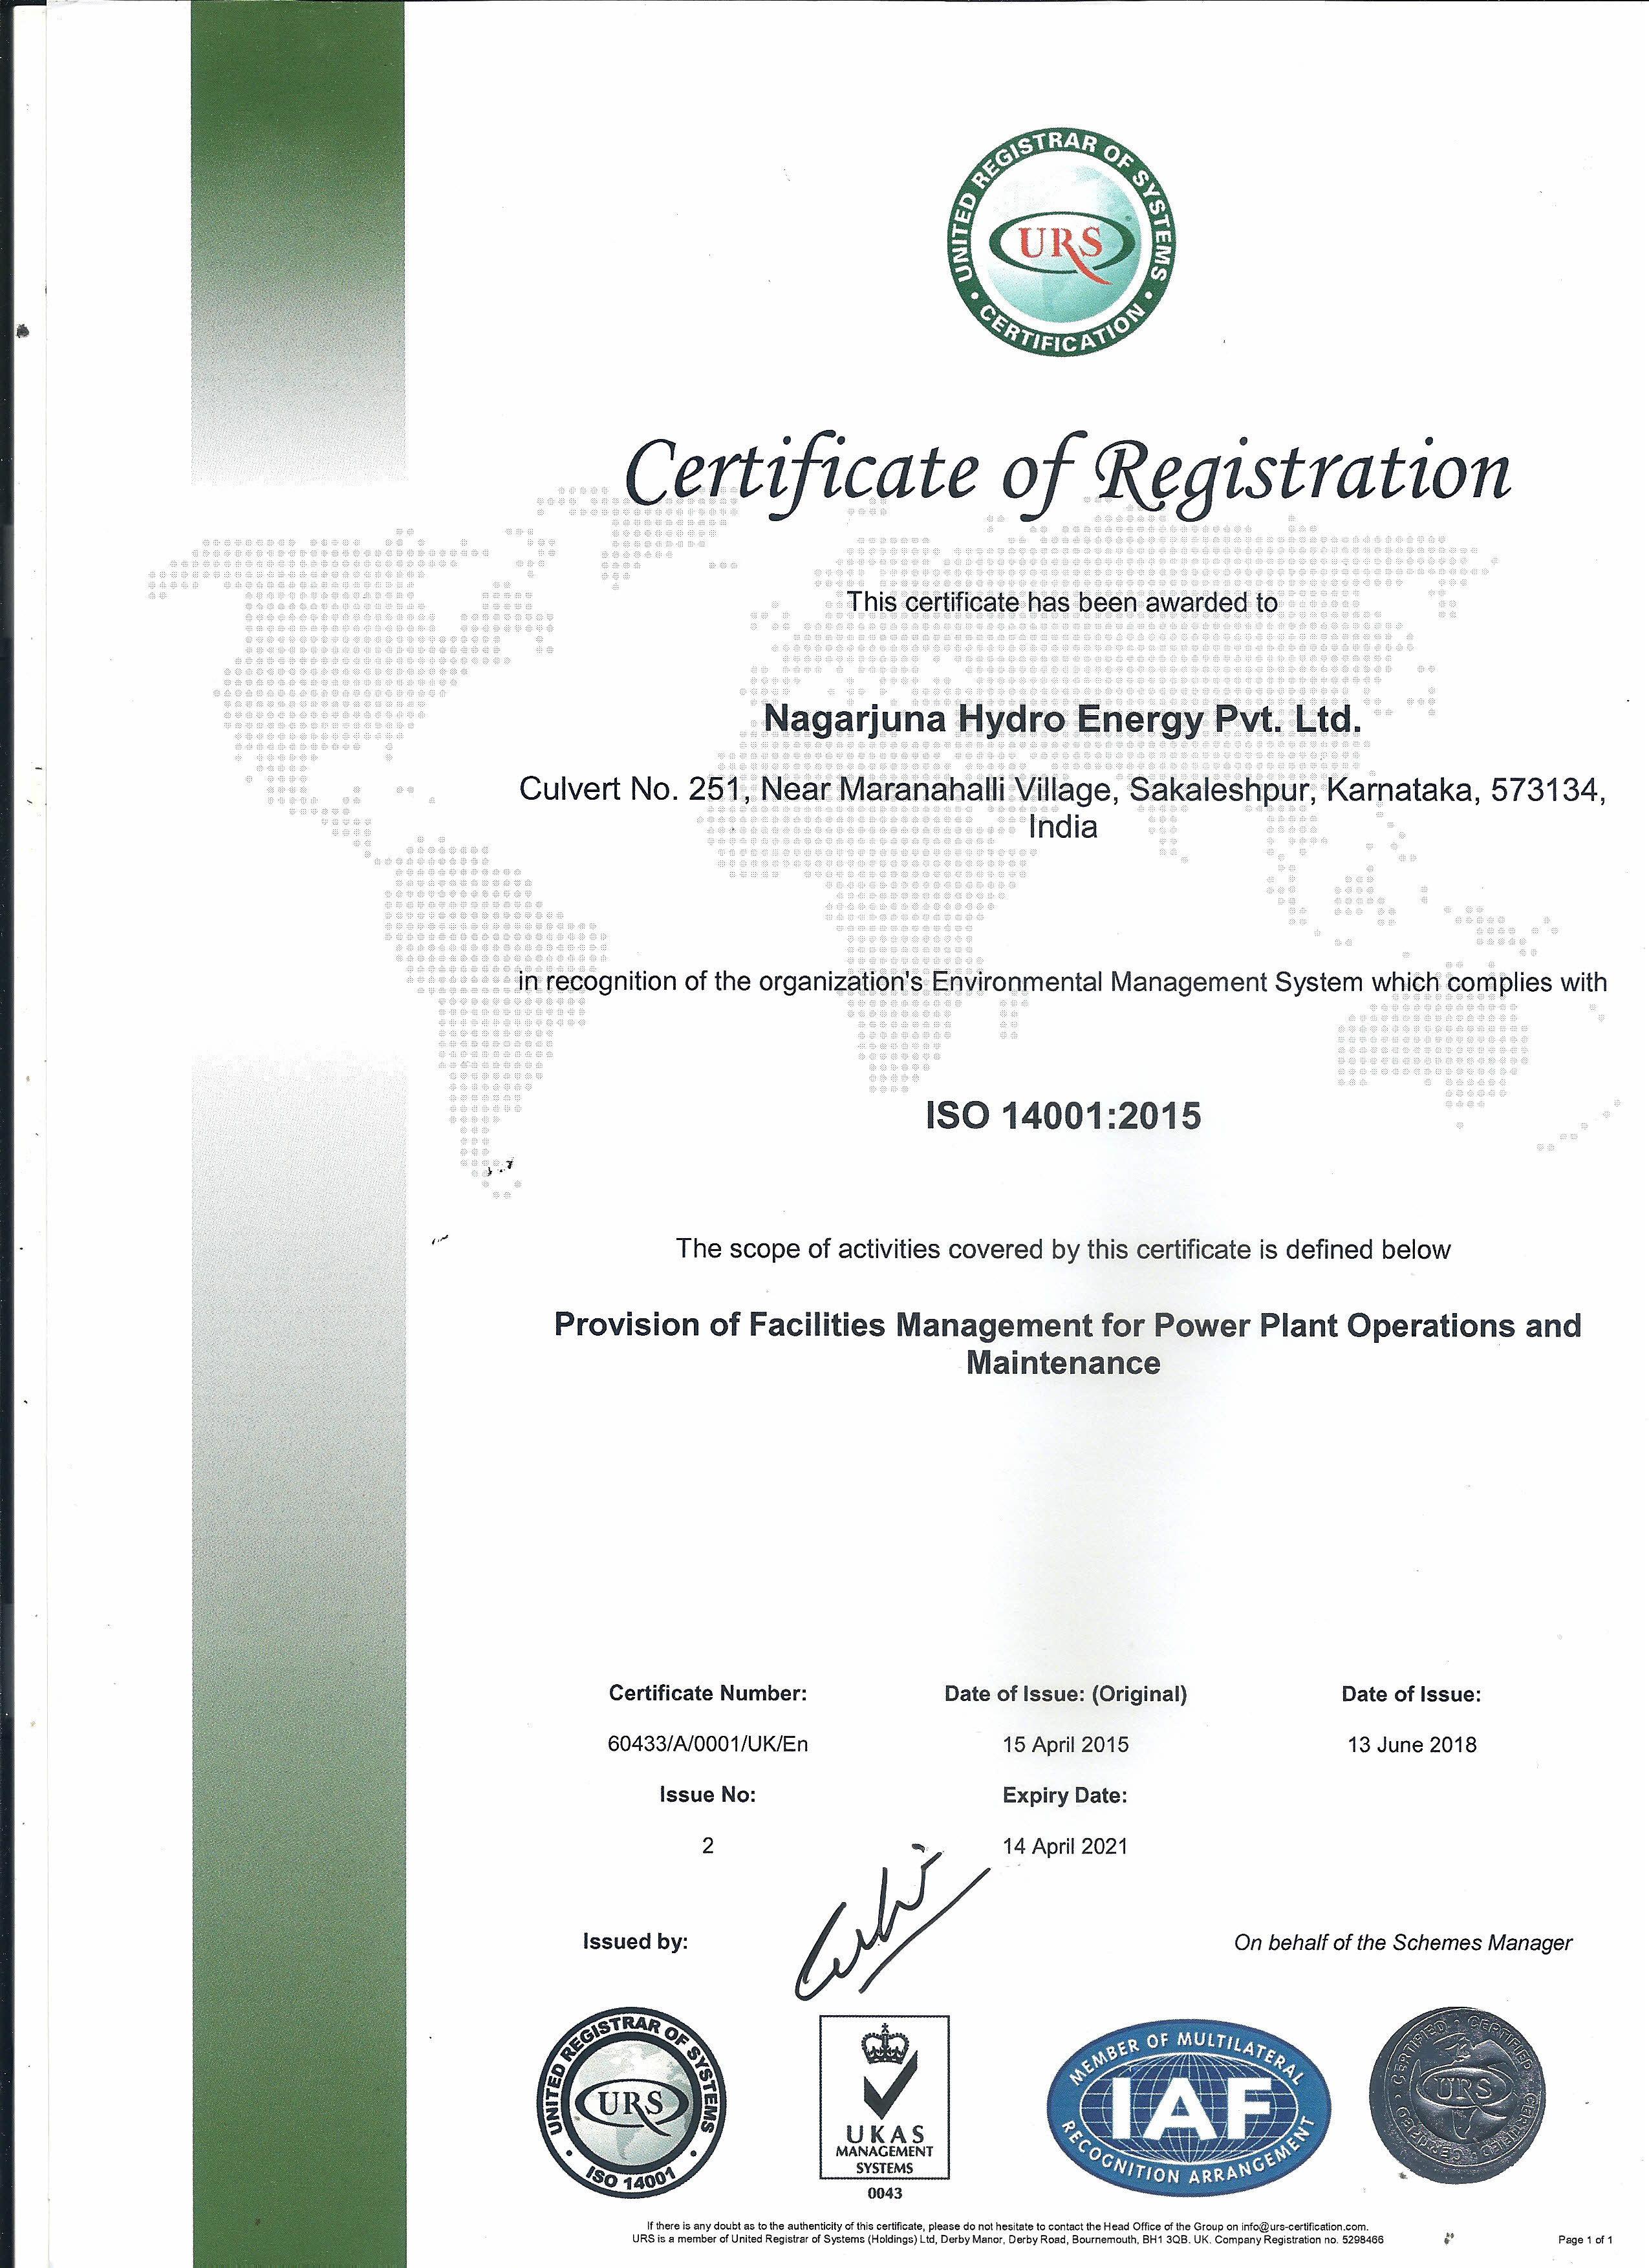This screenshot has width=1649, height=2268.
Task: Click the address line starting 'Culvert No. 251'
Action: [x=1062, y=790]
